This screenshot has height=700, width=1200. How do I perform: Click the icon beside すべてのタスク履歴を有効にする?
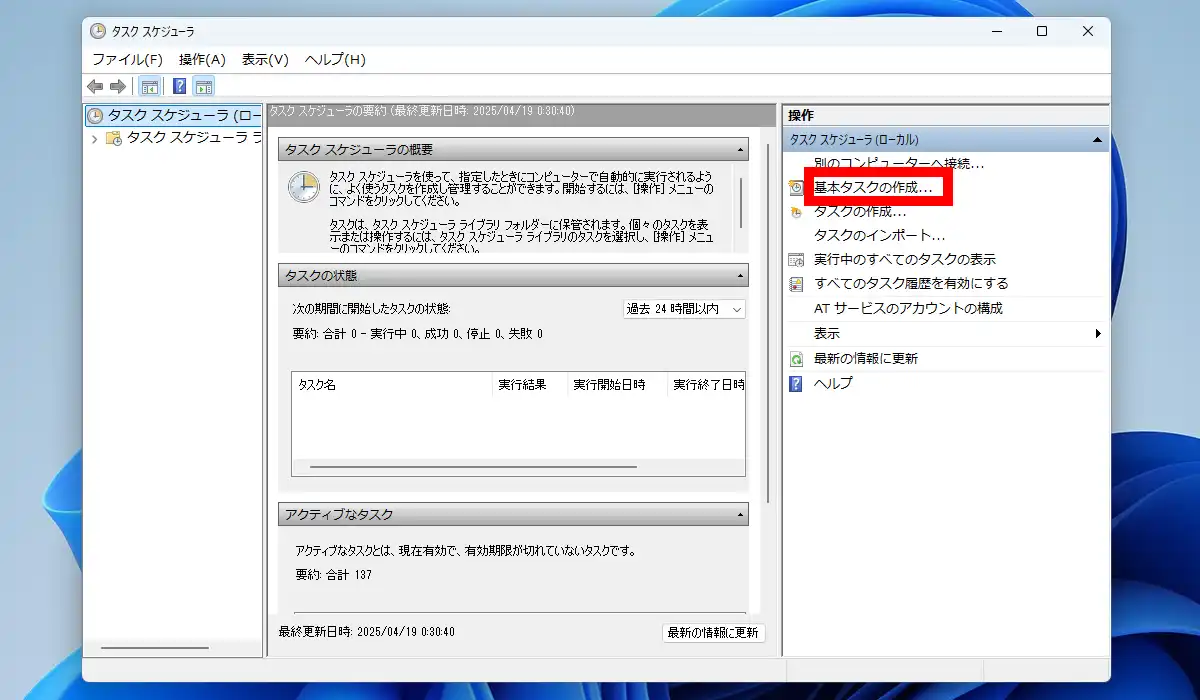pyautogui.click(x=796, y=284)
